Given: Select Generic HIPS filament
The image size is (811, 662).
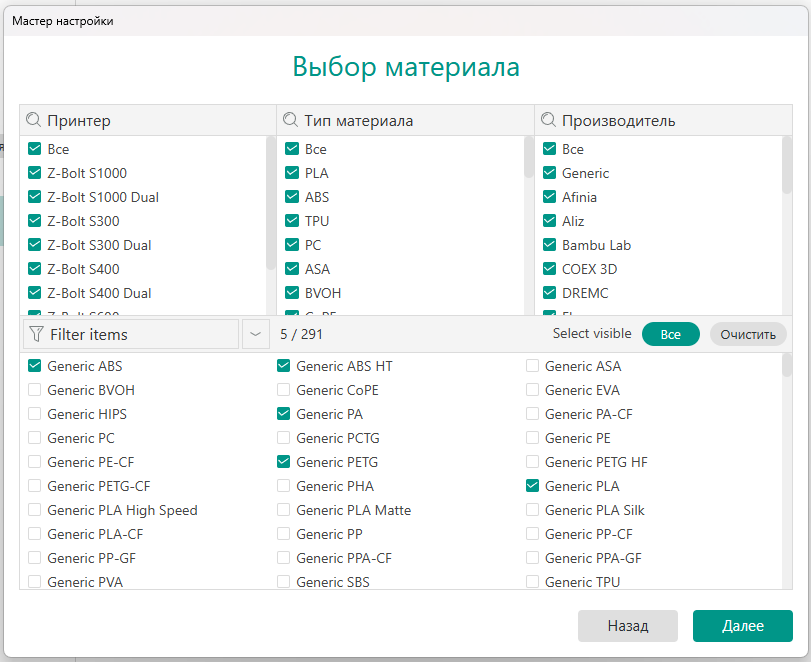Looking at the screenshot, I should click(x=34, y=414).
